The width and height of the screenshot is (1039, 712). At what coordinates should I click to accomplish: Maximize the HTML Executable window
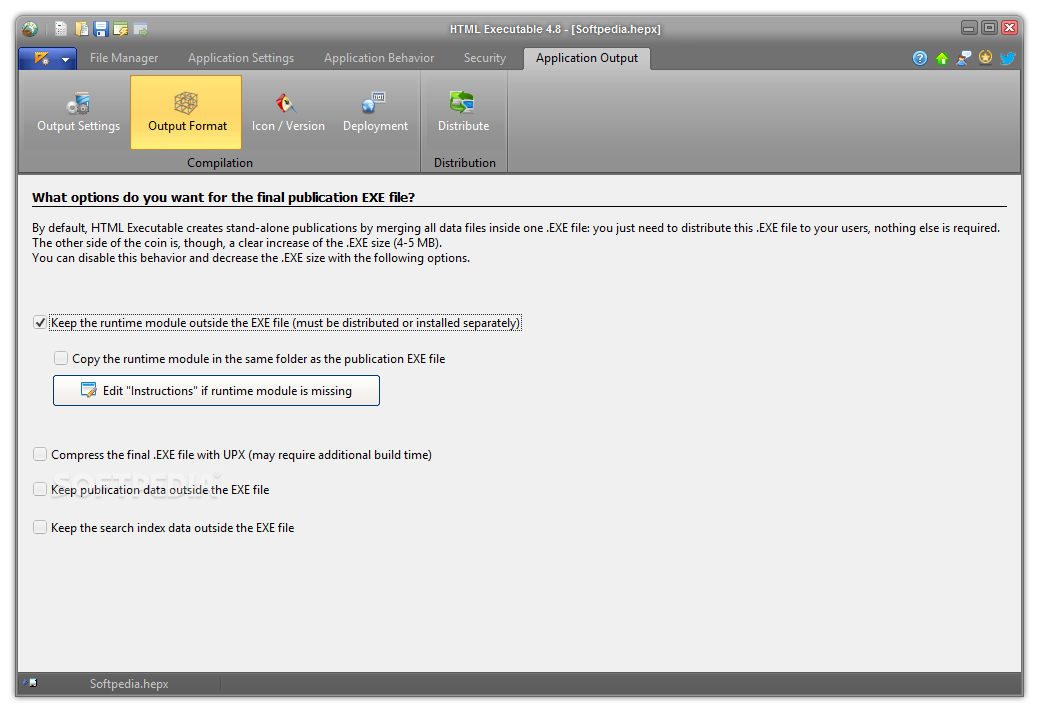tap(989, 28)
